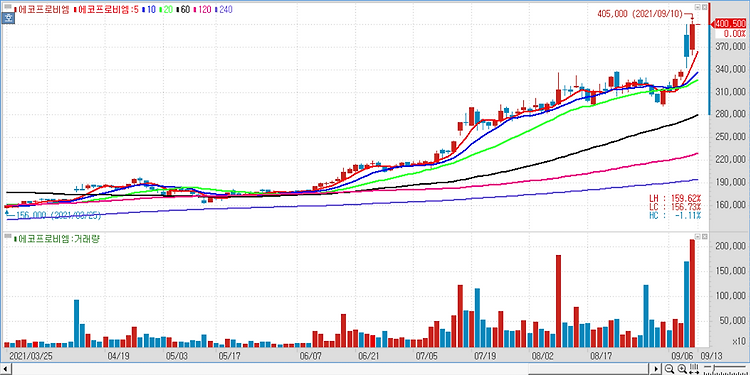Minimize the price chart pane
Viewport: 750px width, 375px height.
(x=697, y=7)
